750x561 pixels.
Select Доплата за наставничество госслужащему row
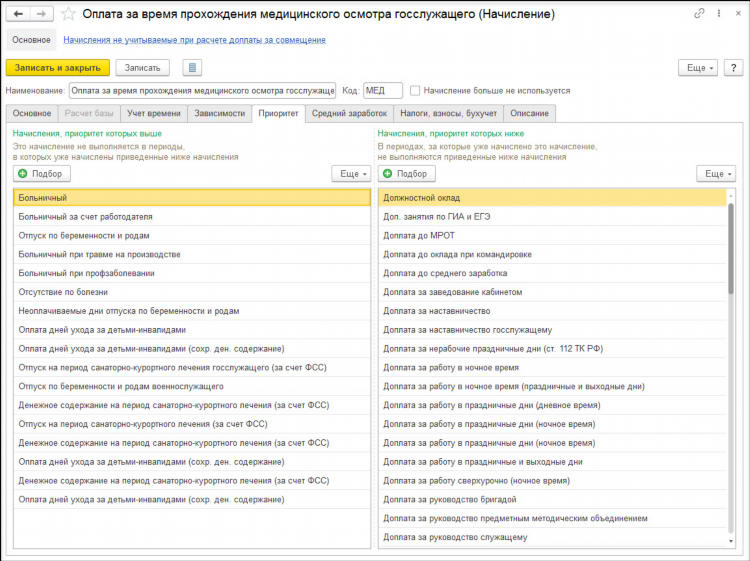tap(552, 330)
